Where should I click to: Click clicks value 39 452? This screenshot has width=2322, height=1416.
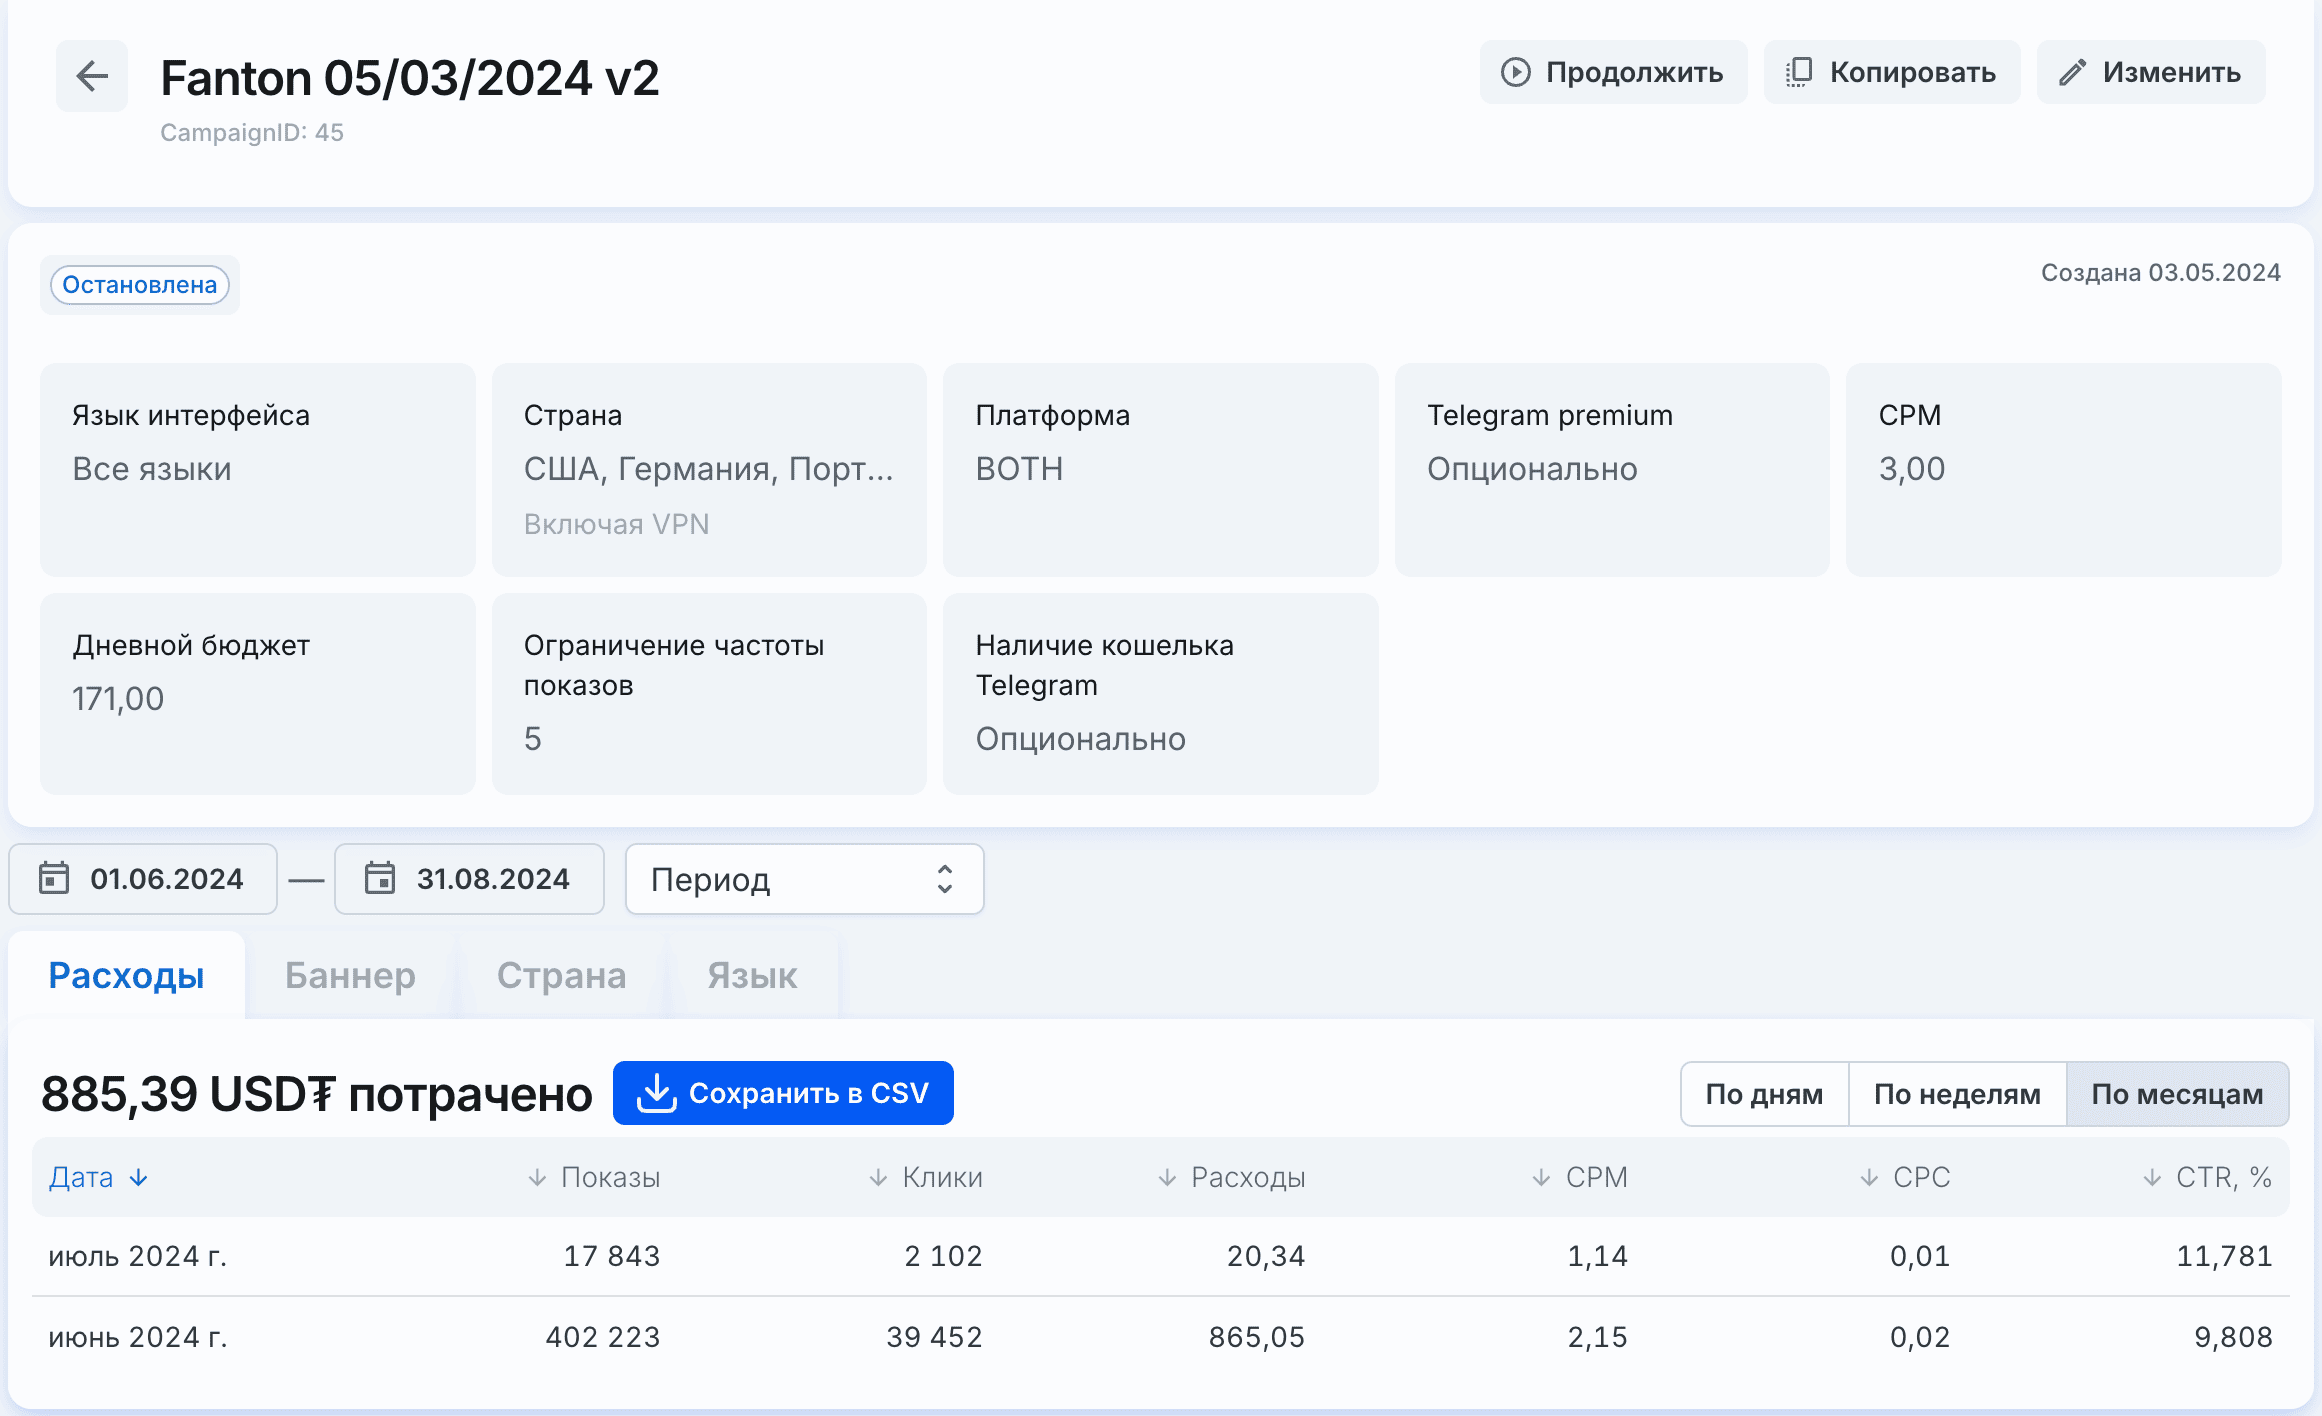pyautogui.click(x=934, y=1337)
